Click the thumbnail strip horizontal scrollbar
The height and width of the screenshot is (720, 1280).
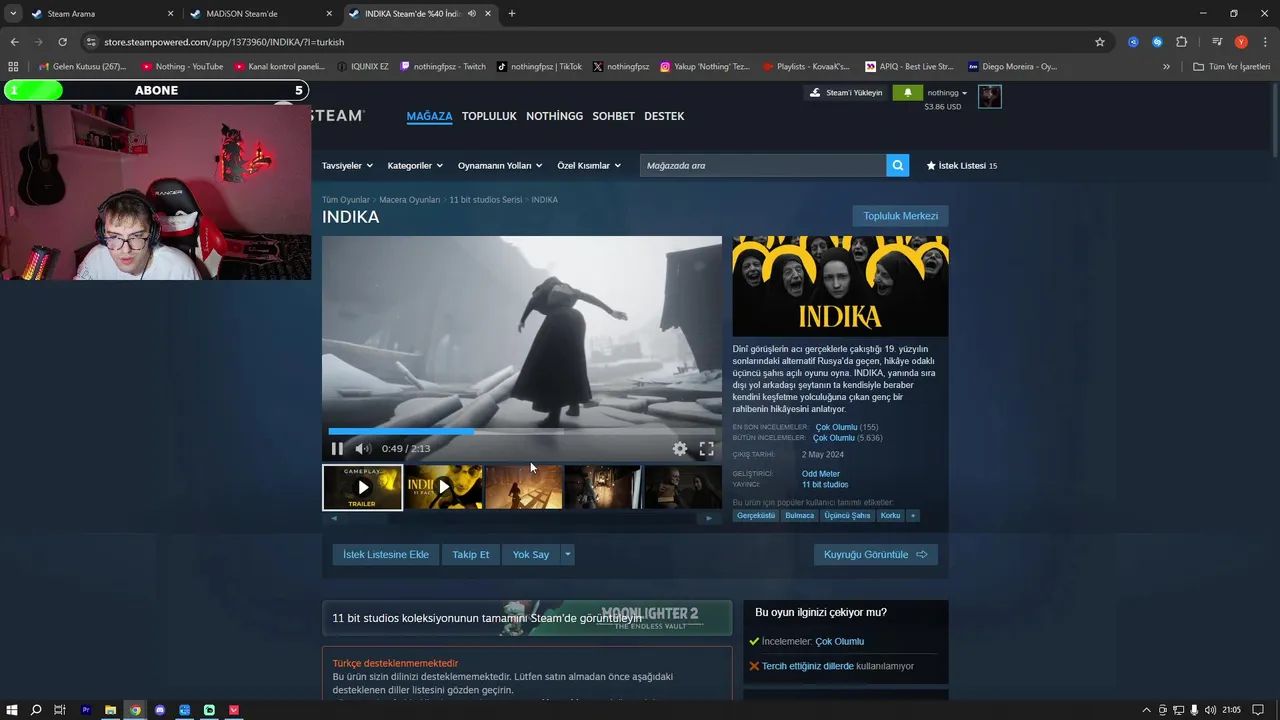[x=521, y=517]
